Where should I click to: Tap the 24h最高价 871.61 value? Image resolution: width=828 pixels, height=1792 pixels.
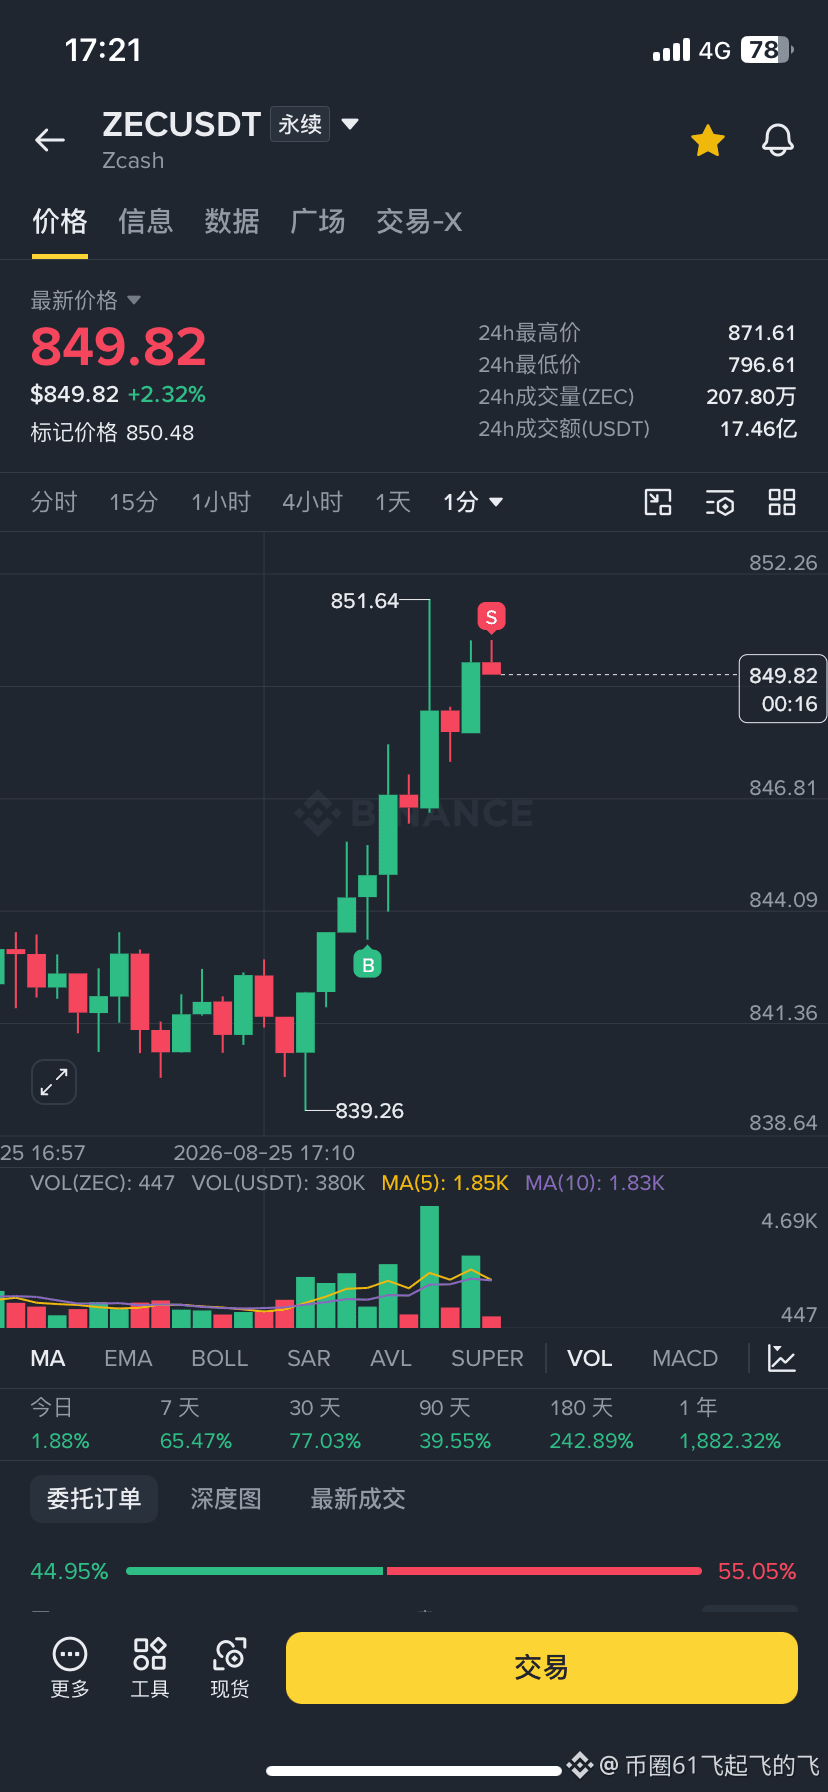pos(762,333)
